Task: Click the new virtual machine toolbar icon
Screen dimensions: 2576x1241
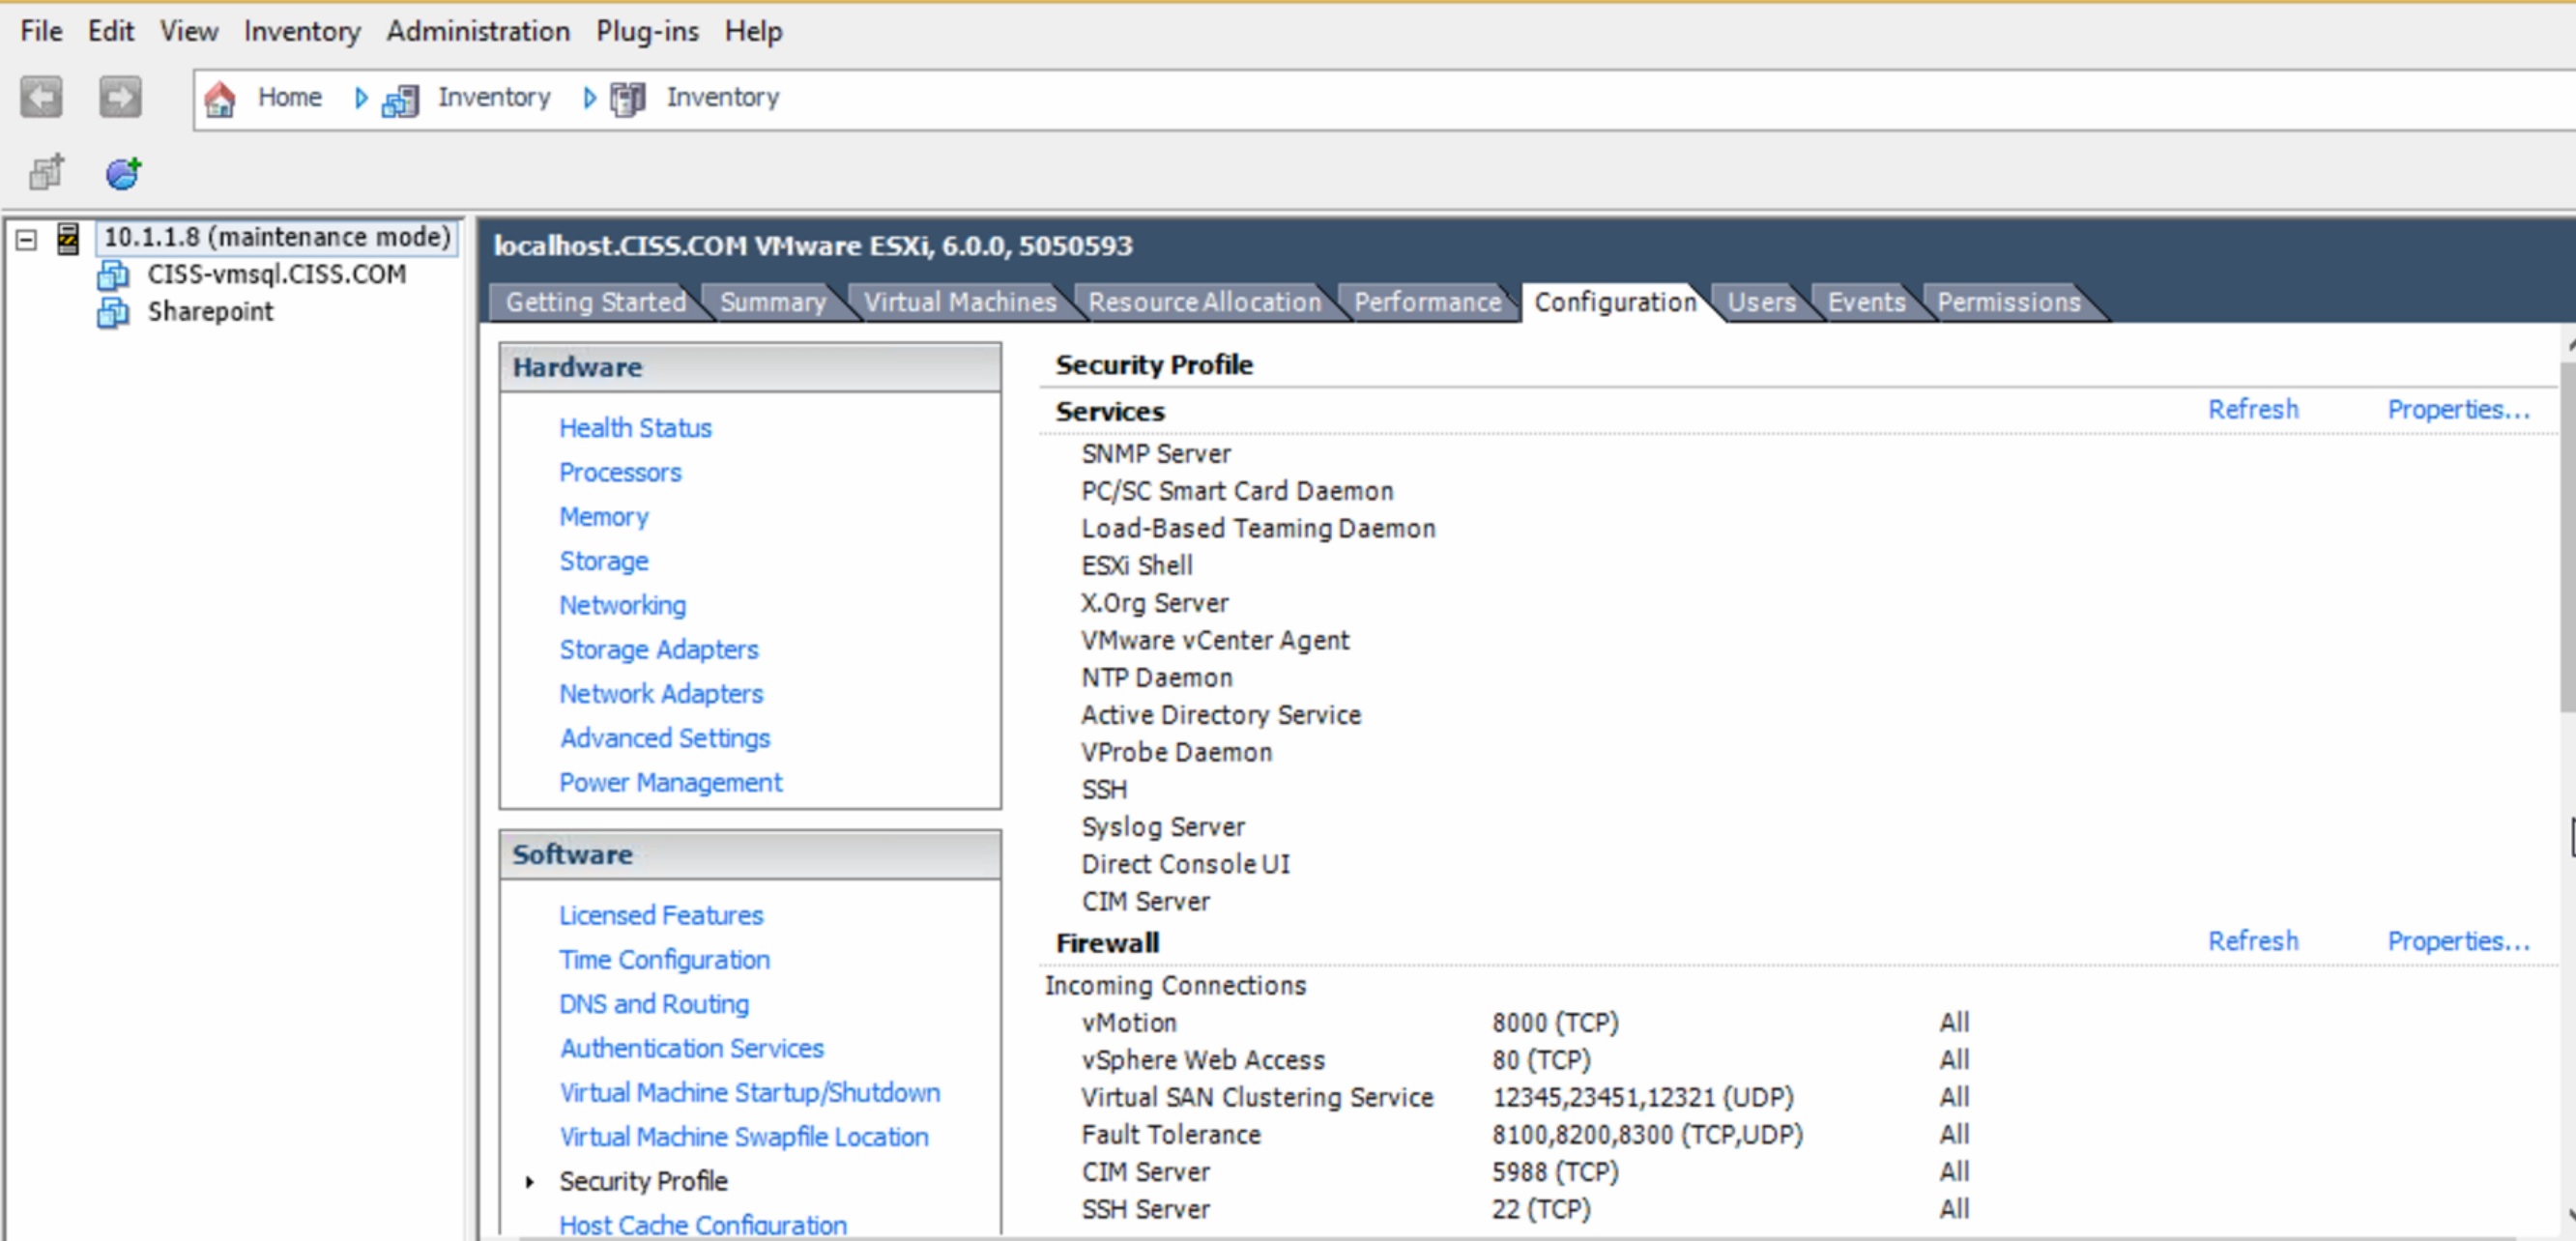Action: [x=46, y=172]
